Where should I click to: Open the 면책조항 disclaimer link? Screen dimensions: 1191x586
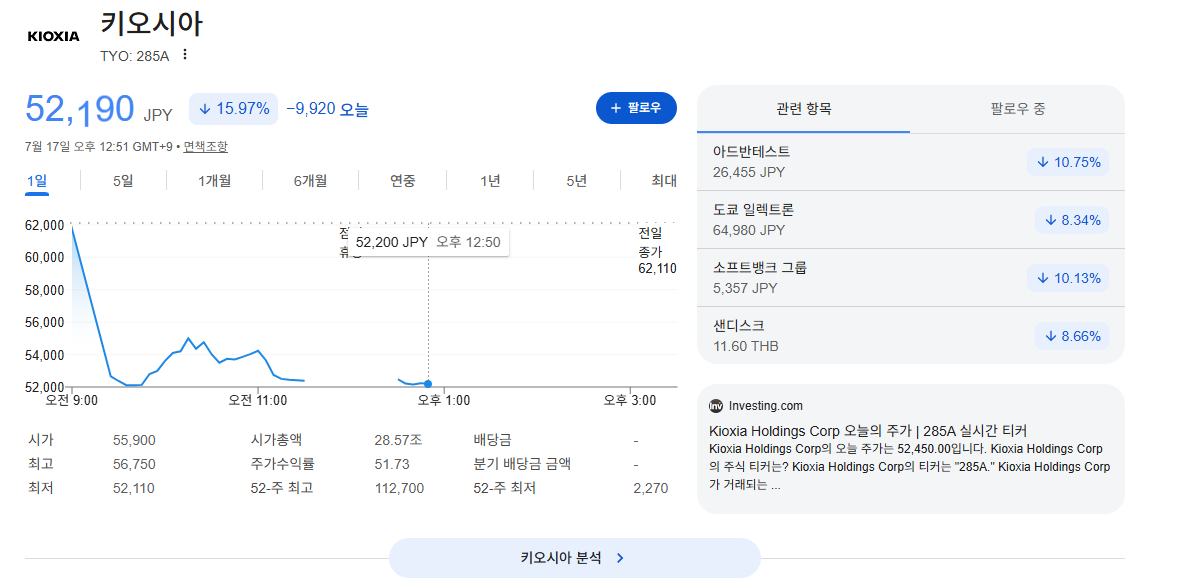coord(205,147)
